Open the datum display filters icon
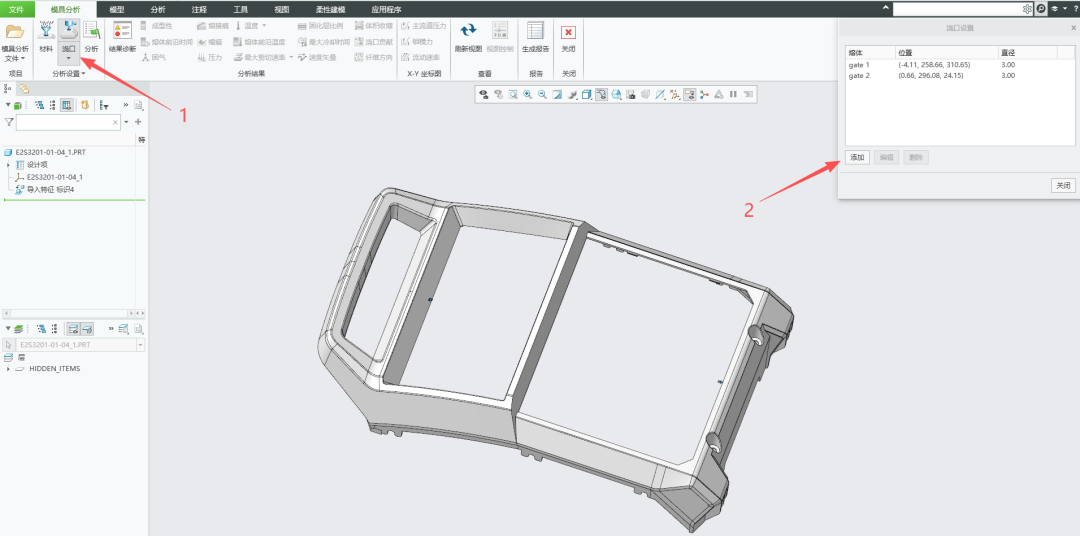 click(x=675, y=94)
